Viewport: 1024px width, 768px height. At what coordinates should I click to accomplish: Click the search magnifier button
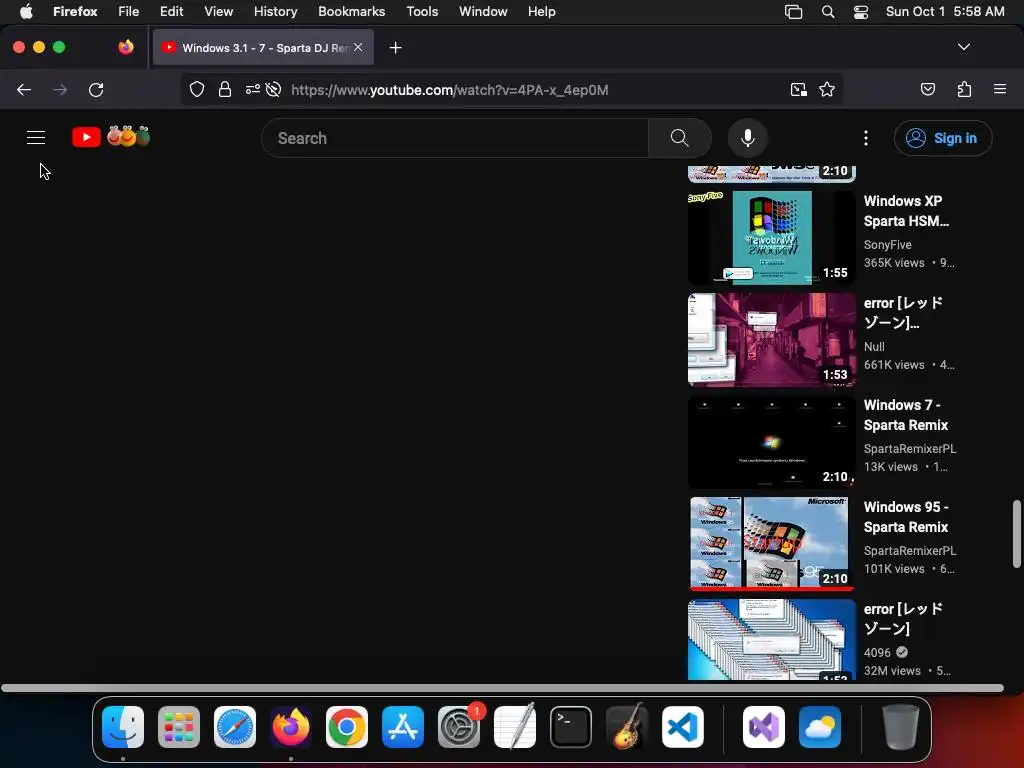click(x=680, y=138)
